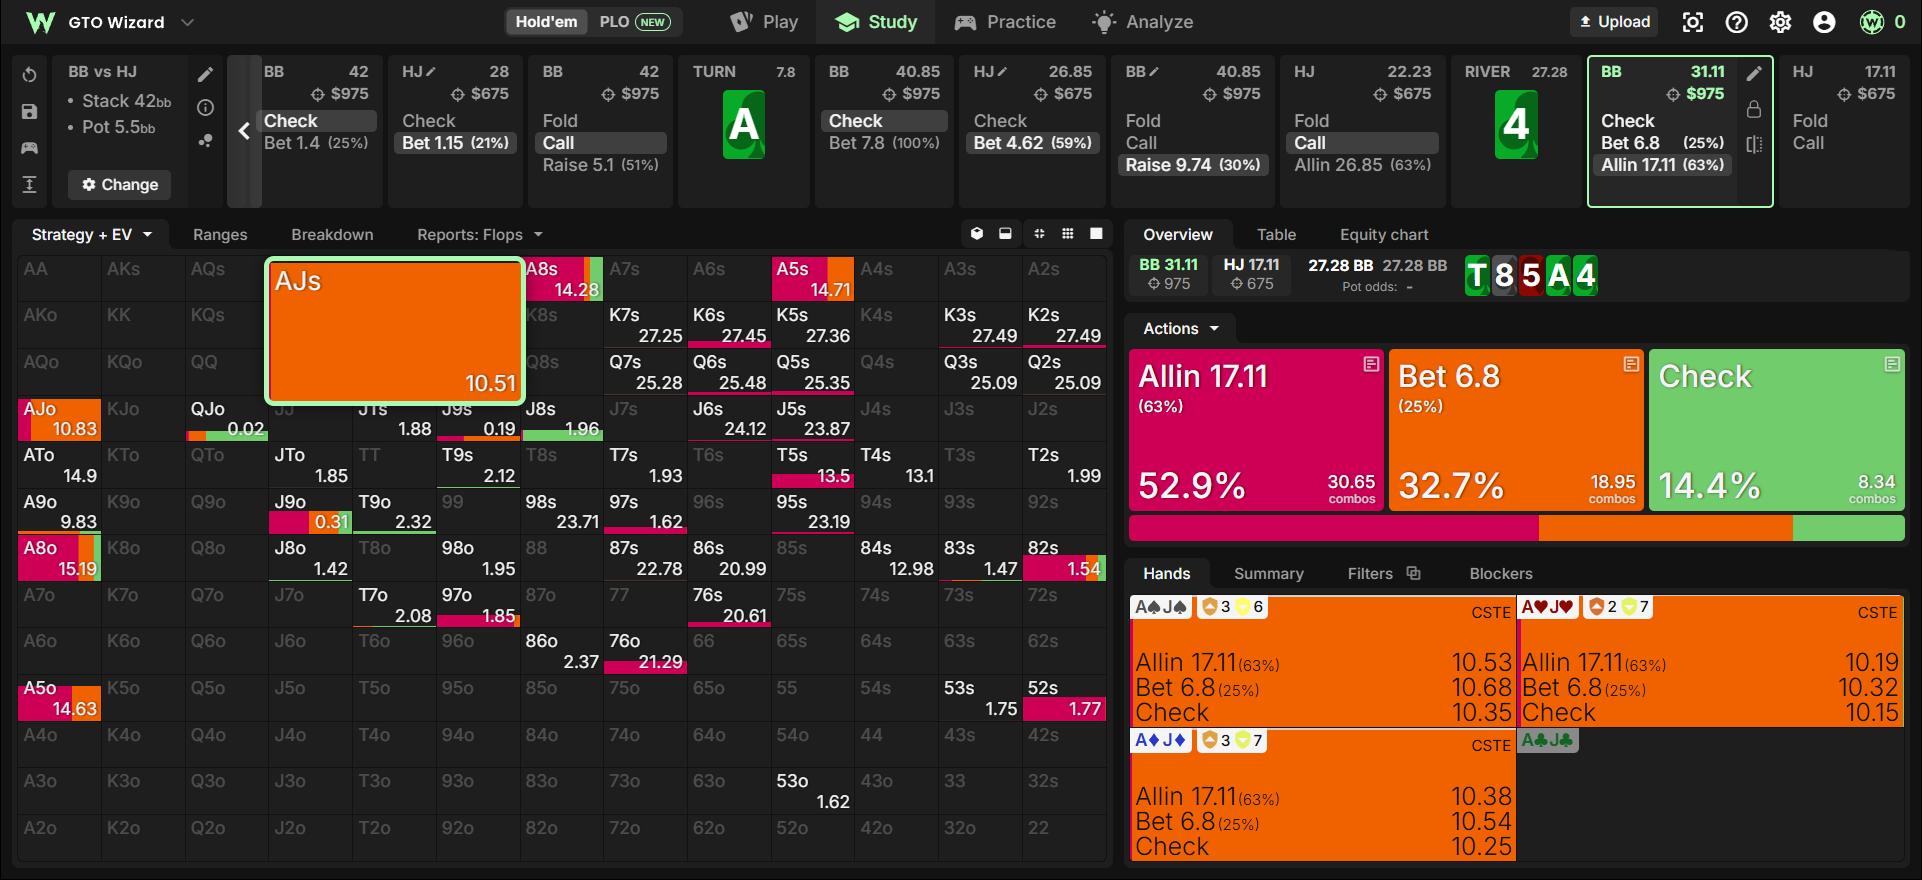Open the help question mark icon

tap(1737, 22)
